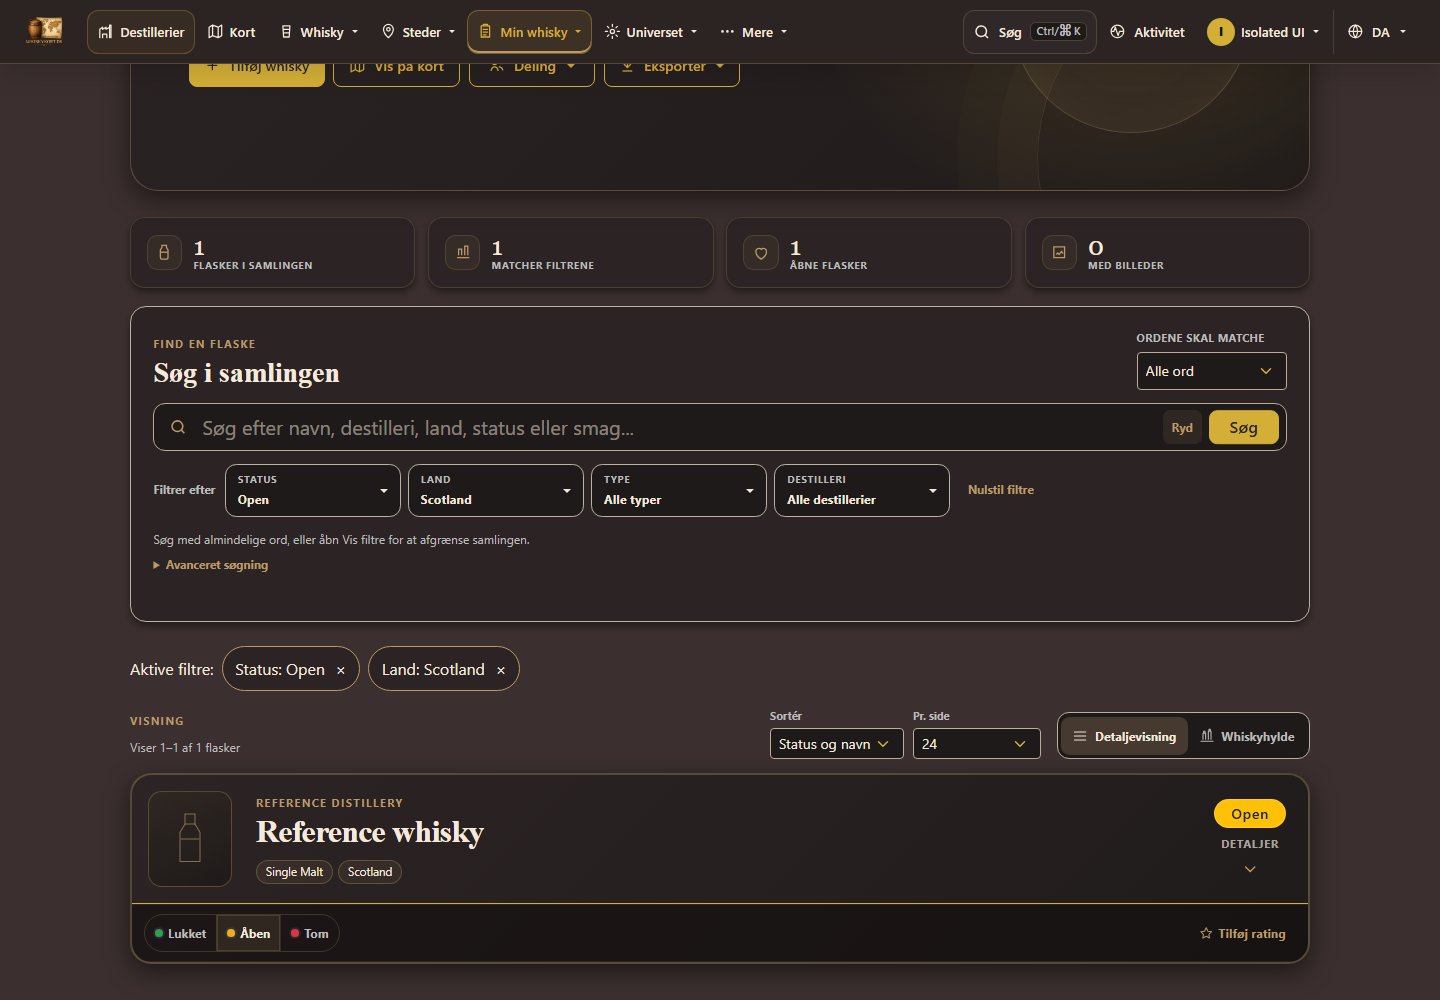This screenshot has width=1440, height=1000.
Task: Open the Universet nav menu
Action: coord(651,32)
